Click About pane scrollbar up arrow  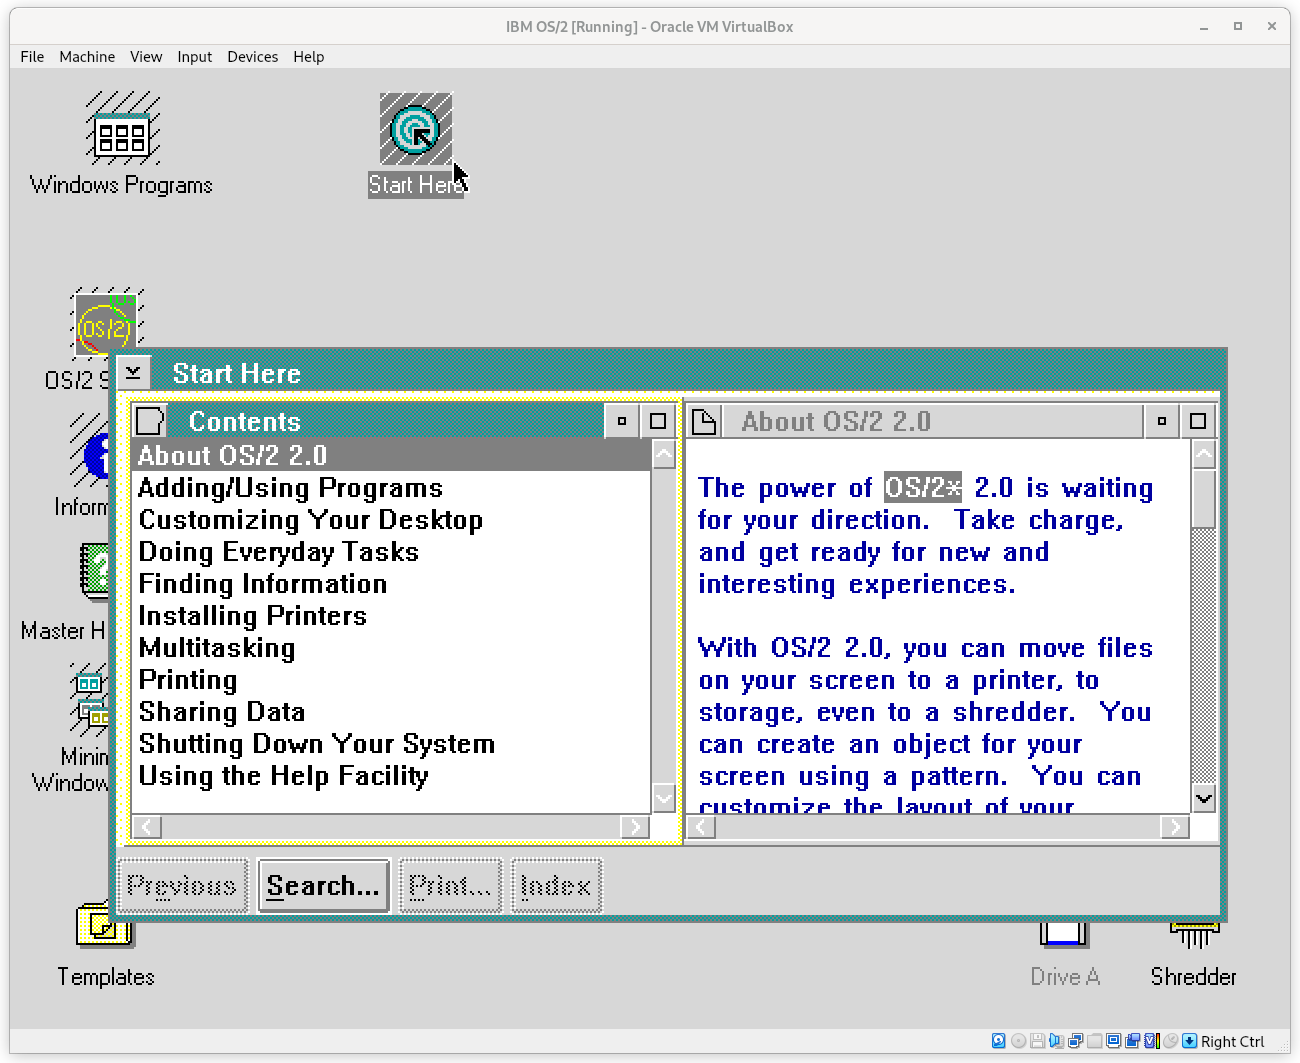[x=1204, y=455]
